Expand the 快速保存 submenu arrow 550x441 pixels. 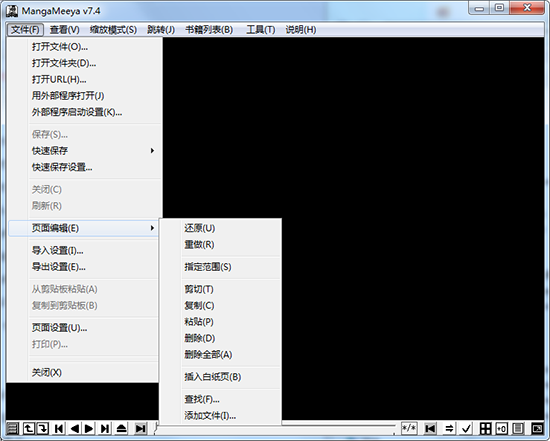coord(152,151)
